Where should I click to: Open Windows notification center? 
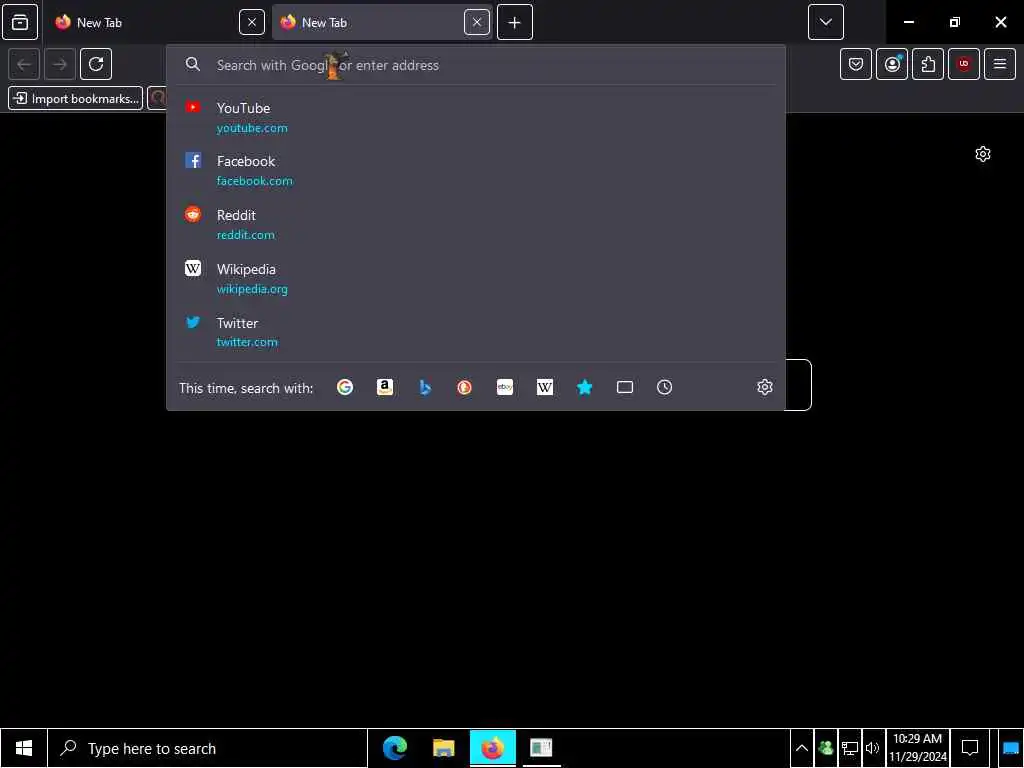click(x=970, y=748)
